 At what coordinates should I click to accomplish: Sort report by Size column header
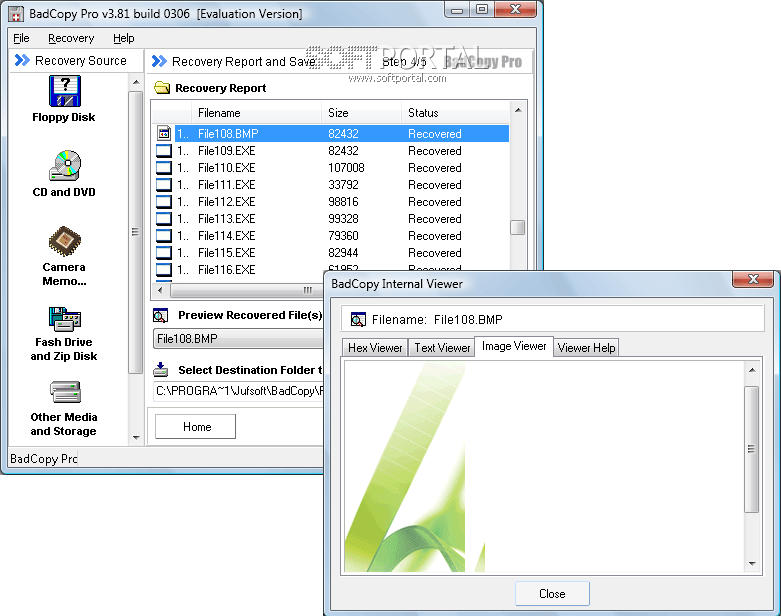pos(362,113)
